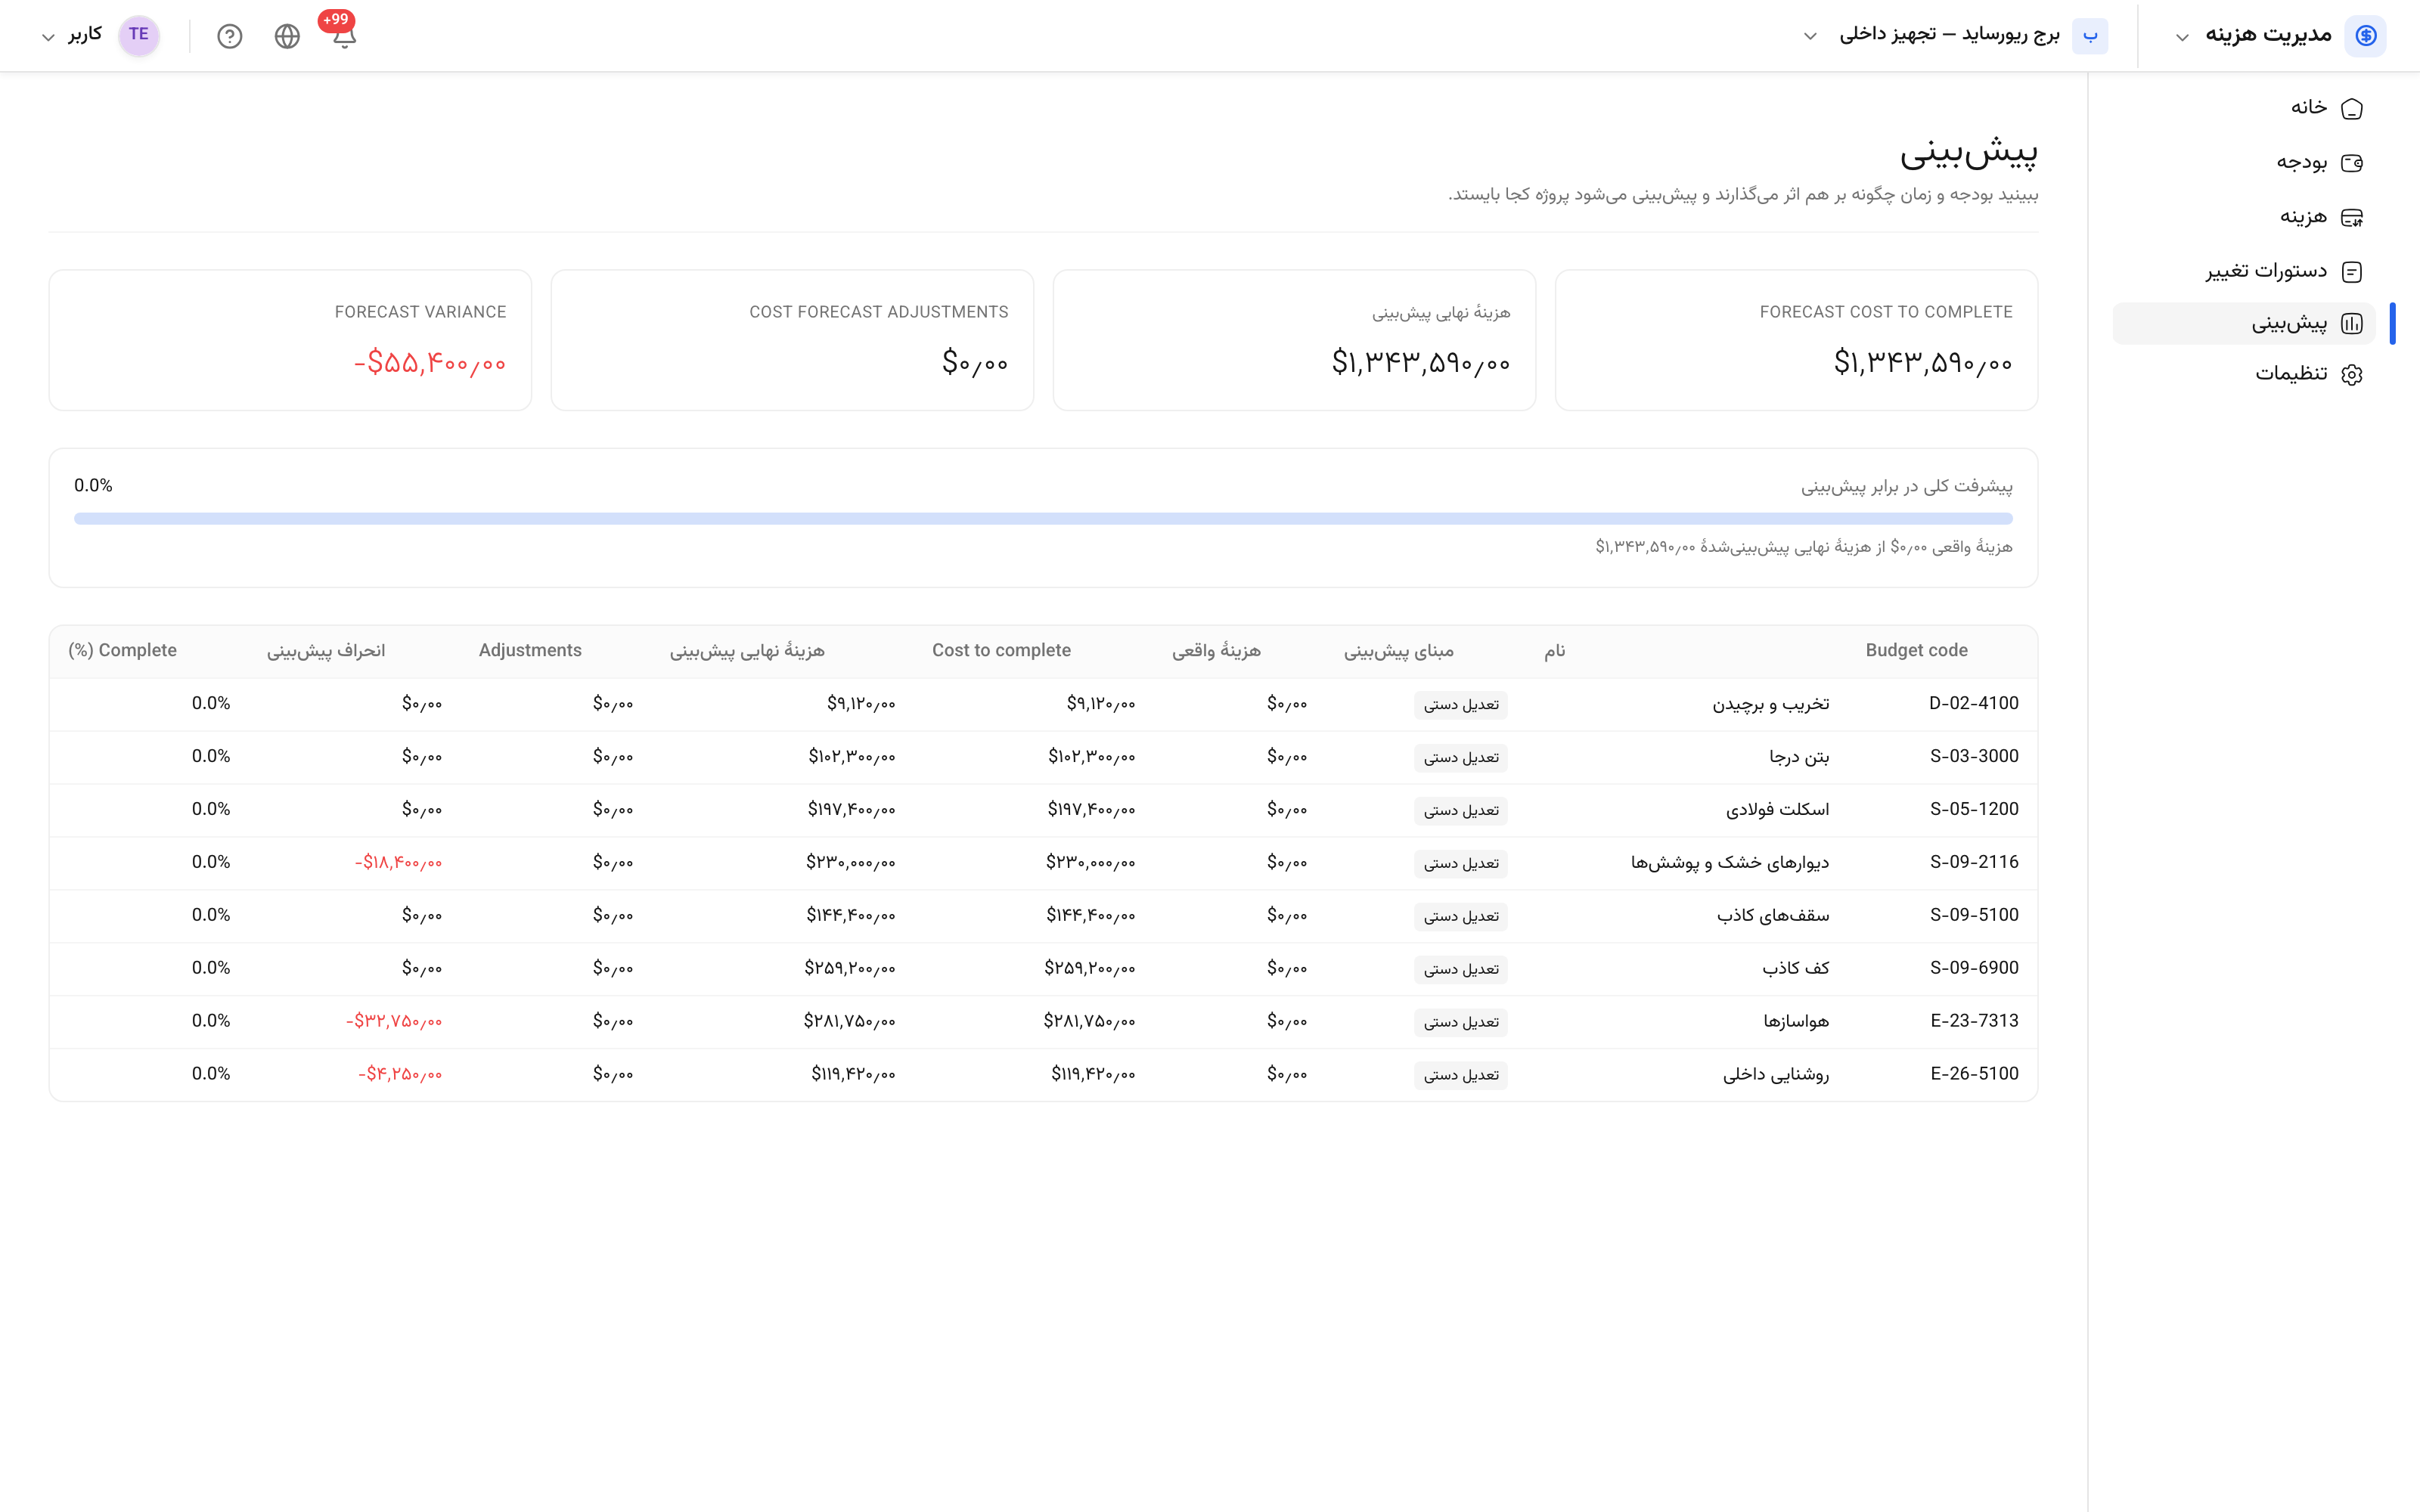Click the اسکلت فولادی row name
Image resolution: width=2420 pixels, height=1512 pixels.
(1777, 810)
